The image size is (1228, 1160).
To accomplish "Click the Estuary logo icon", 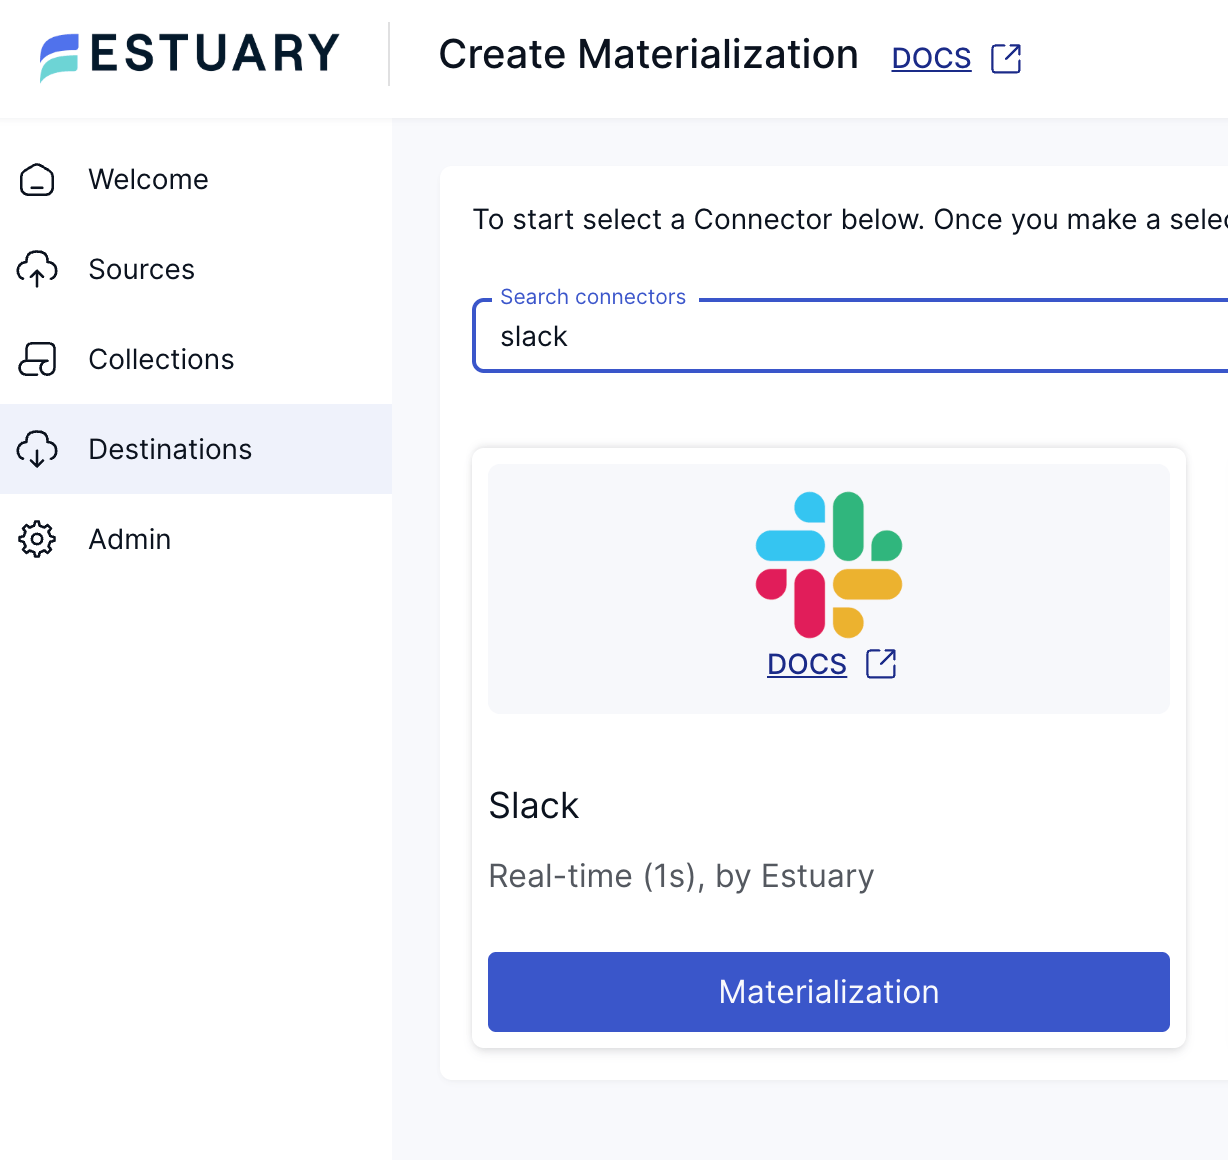I will pos(58,57).
